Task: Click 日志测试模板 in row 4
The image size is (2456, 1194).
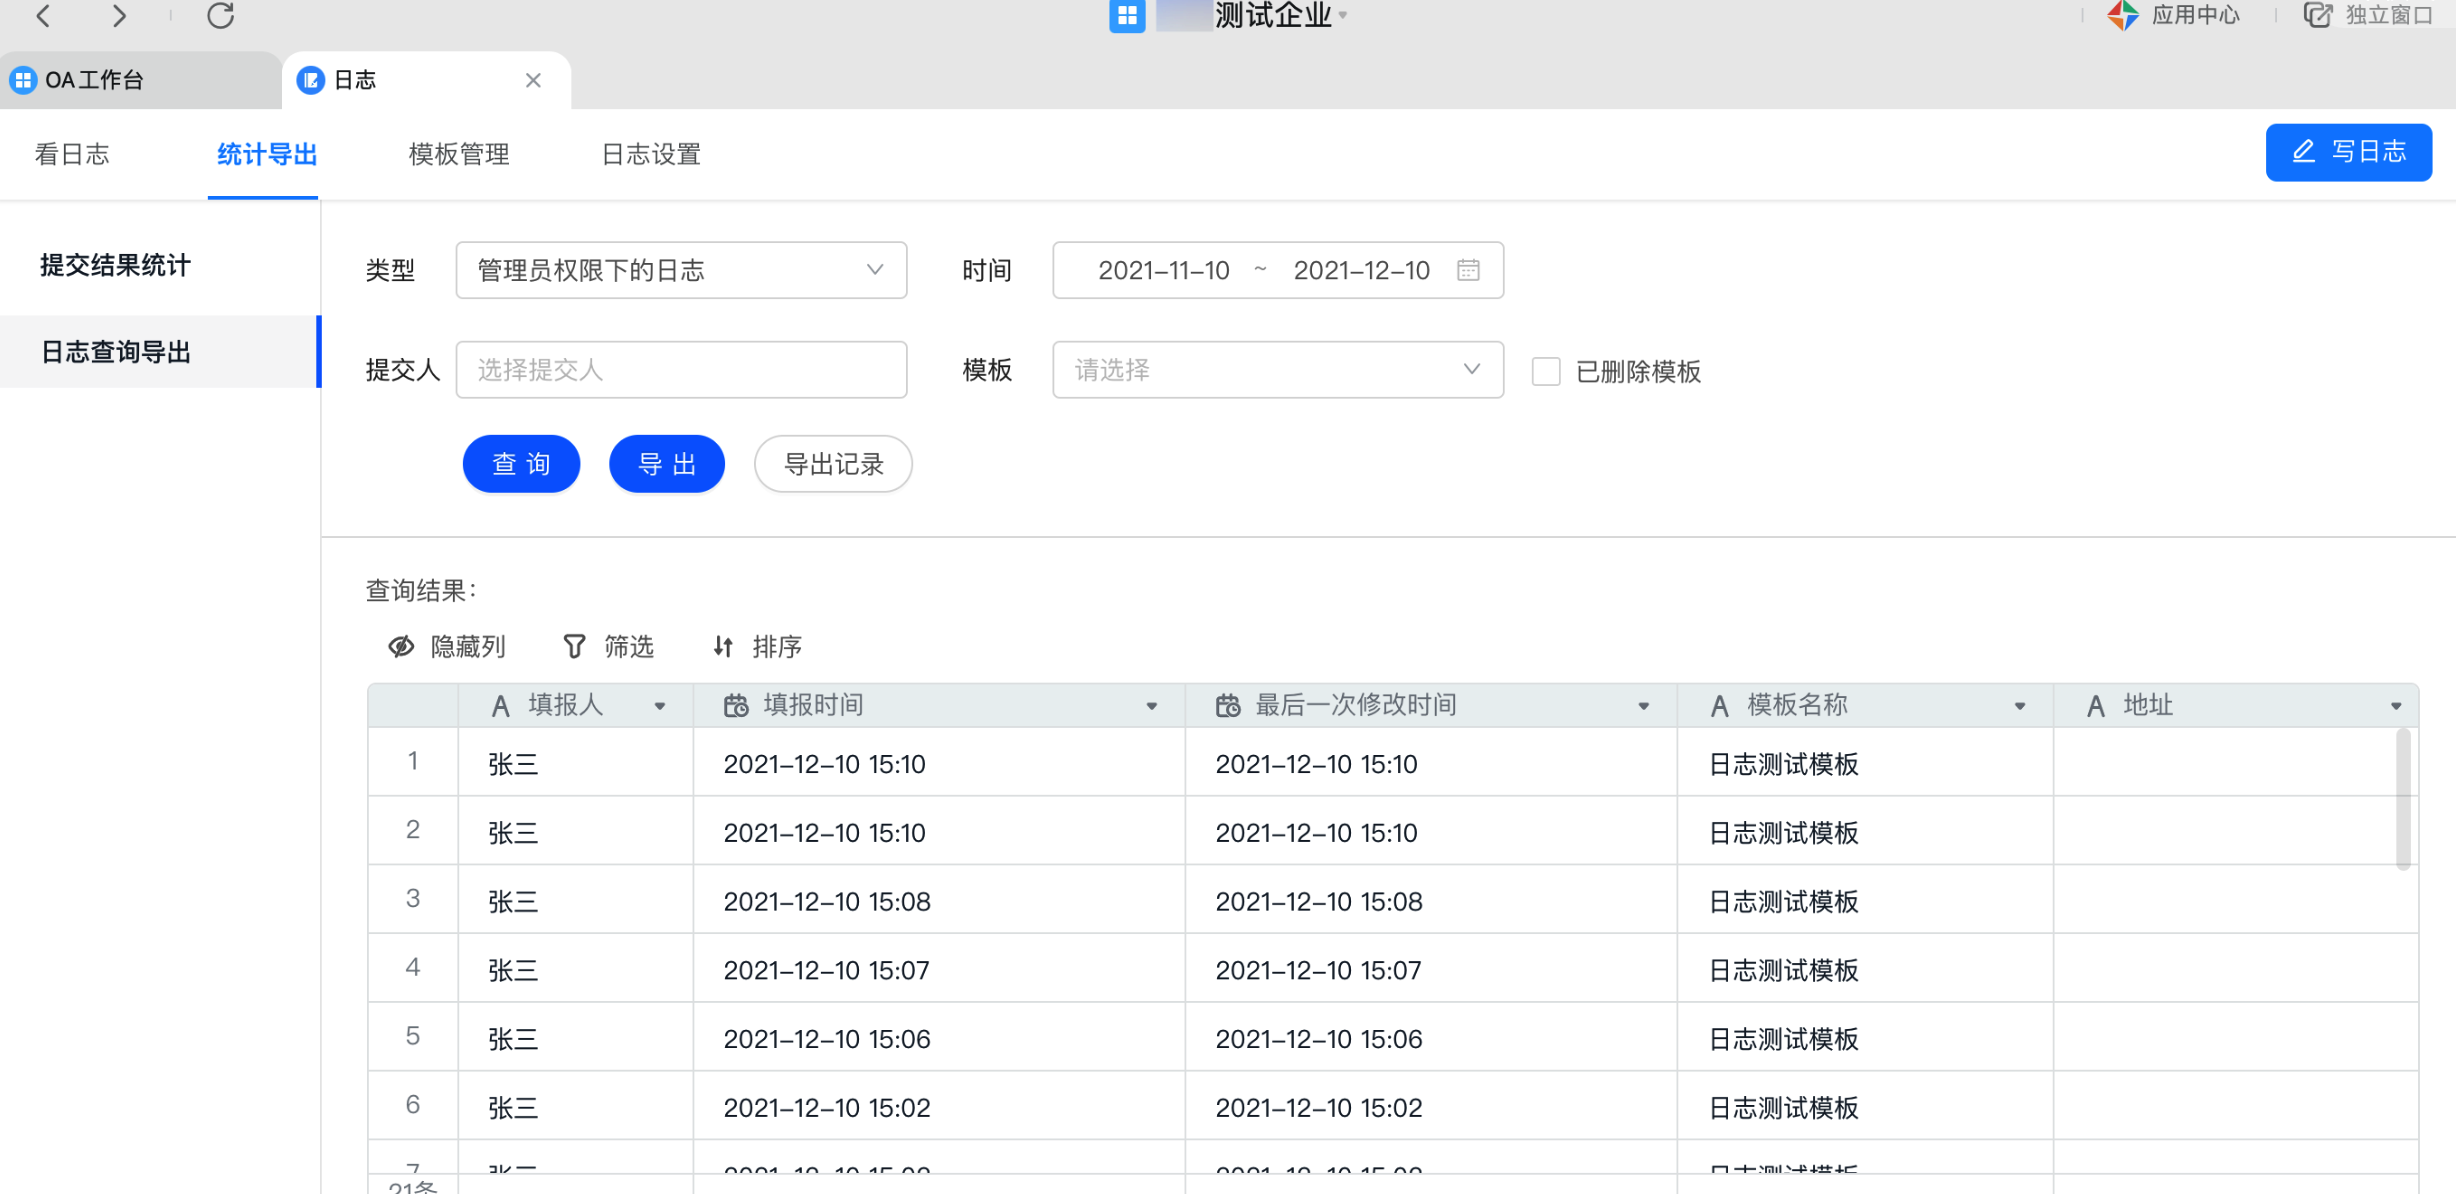Action: [1783, 971]
